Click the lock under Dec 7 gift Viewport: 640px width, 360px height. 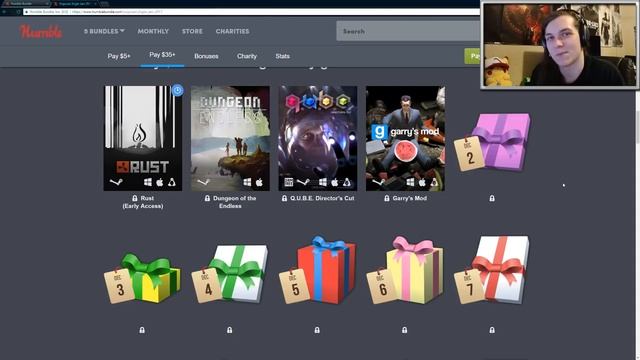point(492,330)
